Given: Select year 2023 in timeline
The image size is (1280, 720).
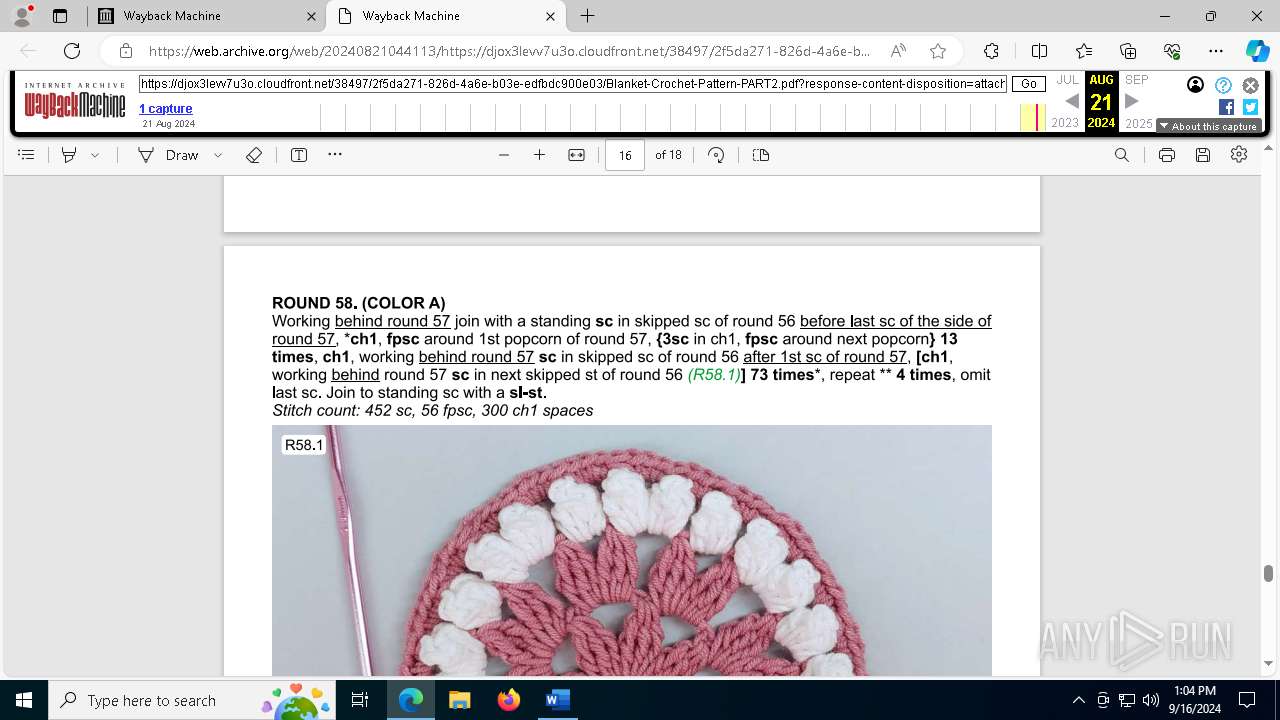Looking at the screenshot, I should pyautogui.click(x=1065, y=123).
